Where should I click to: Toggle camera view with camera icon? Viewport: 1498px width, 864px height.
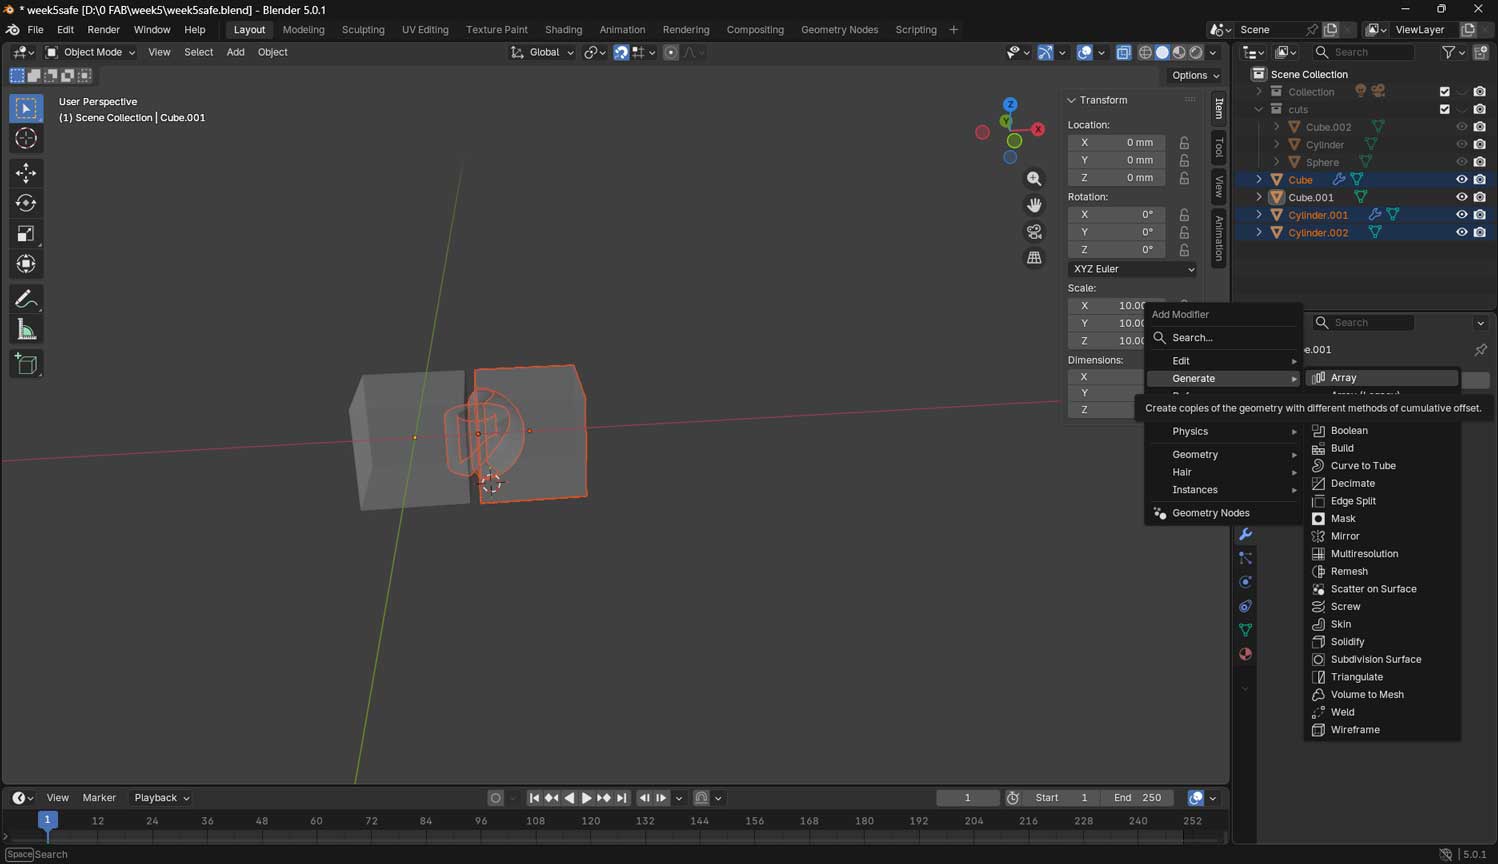pyautogui.click(x=1034, y=232)
